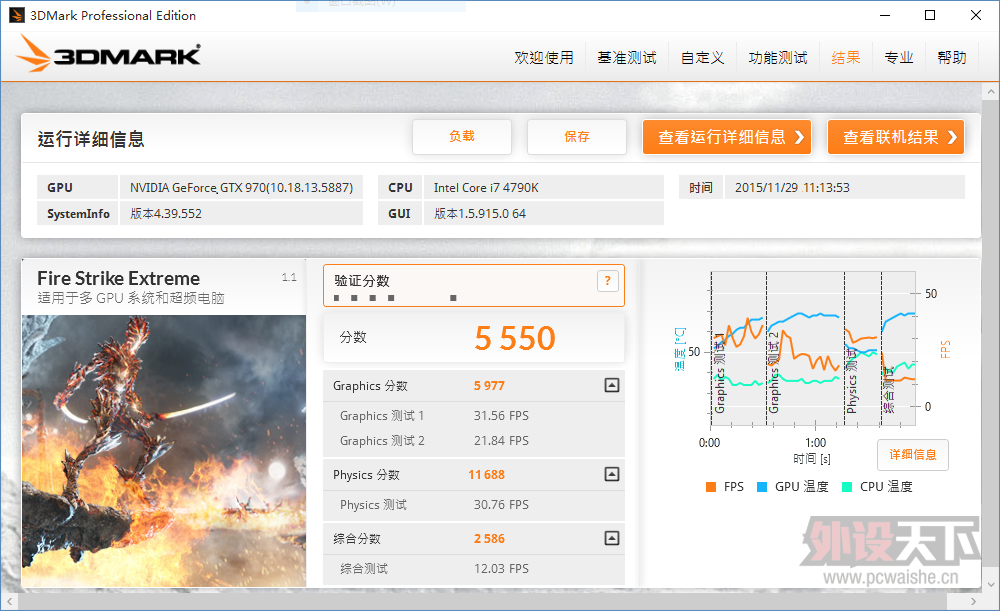Click the Fire Strike Extreme thumbnail image

[x=164, y=450]
